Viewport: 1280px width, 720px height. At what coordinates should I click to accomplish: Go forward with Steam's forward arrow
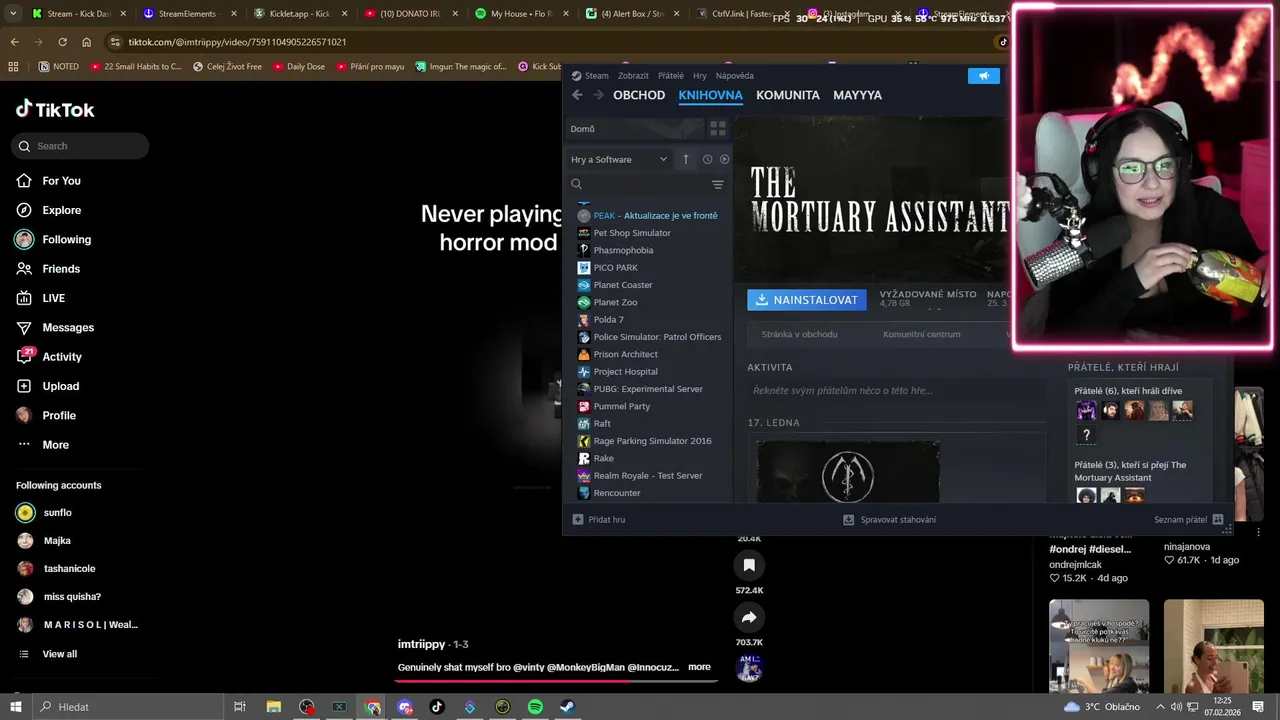pos(598,95)
